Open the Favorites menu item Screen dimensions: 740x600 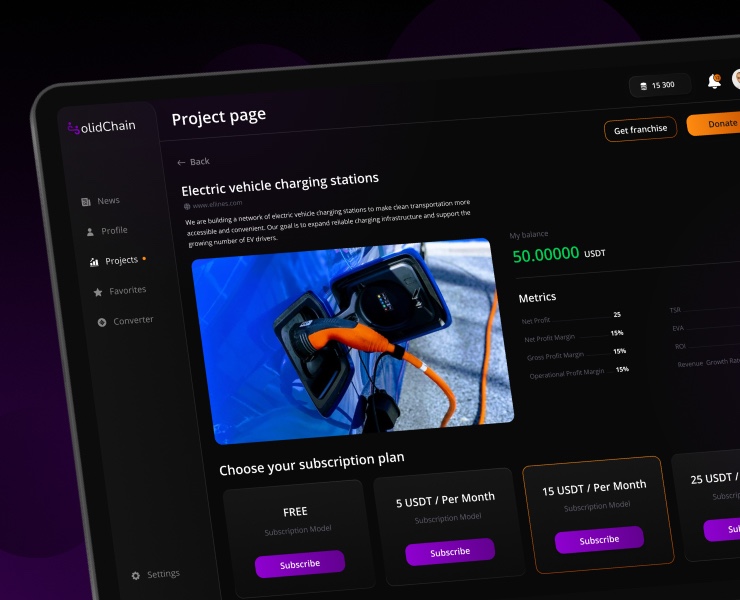pyautogui.click(x=120, y=291)
